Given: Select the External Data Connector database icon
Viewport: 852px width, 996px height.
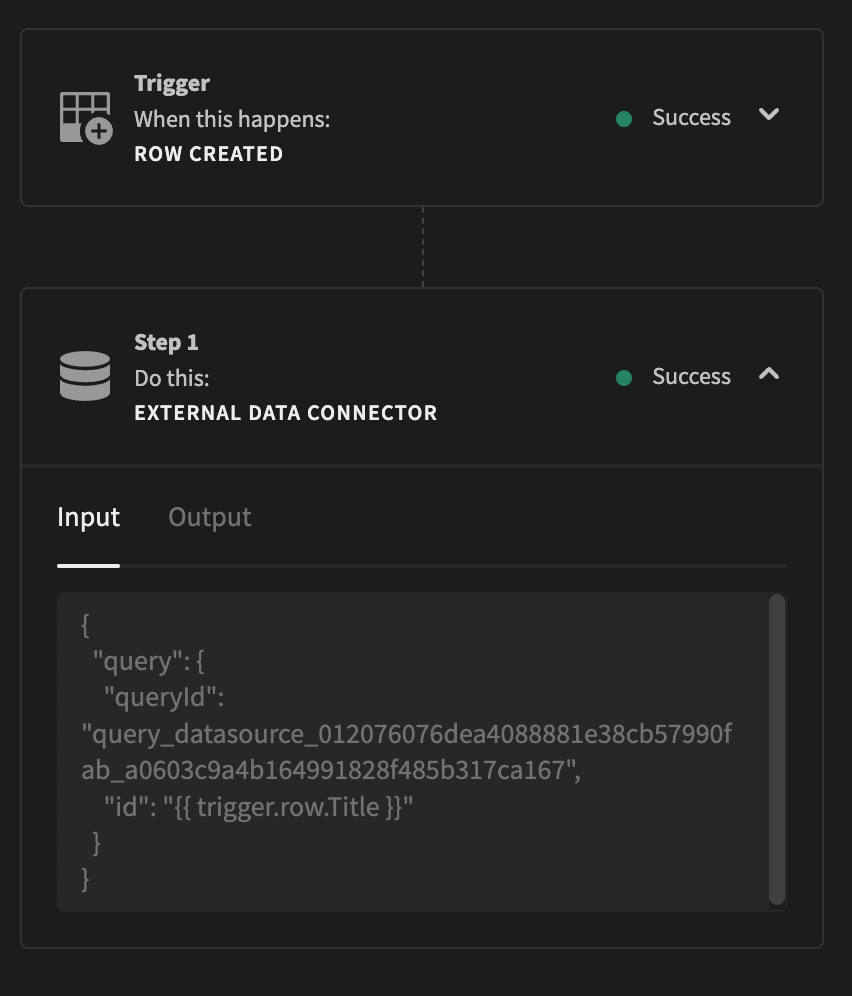Looking at the screenshot, I should pos(84,374).
